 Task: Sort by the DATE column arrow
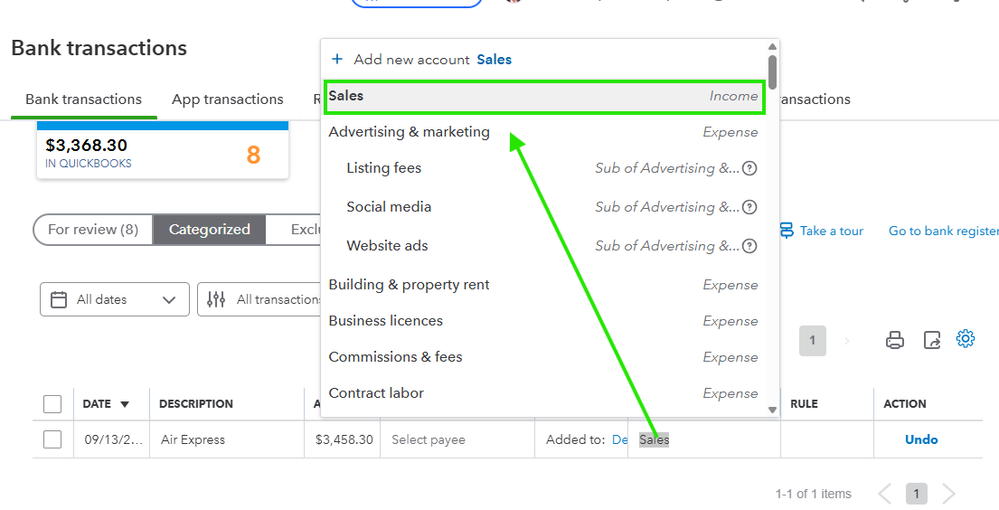coord(125,405)
